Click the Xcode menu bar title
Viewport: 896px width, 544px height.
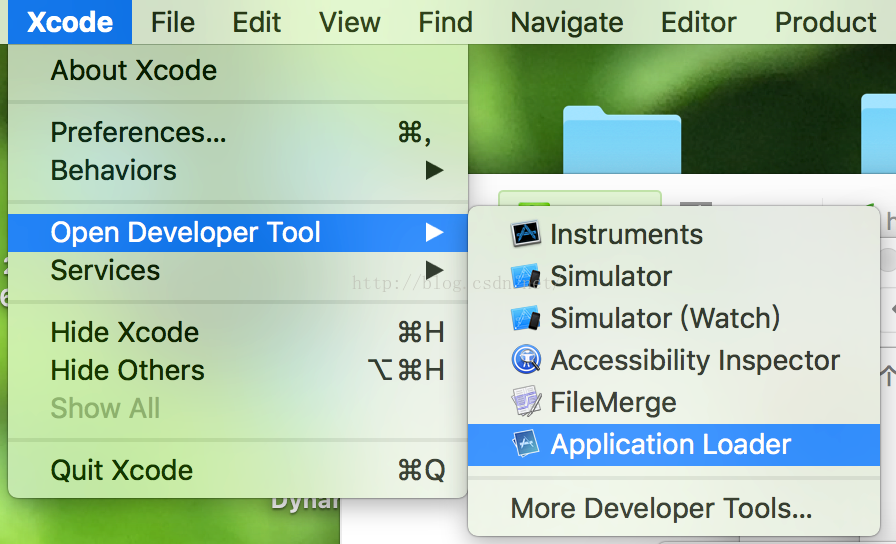(70, 22)
